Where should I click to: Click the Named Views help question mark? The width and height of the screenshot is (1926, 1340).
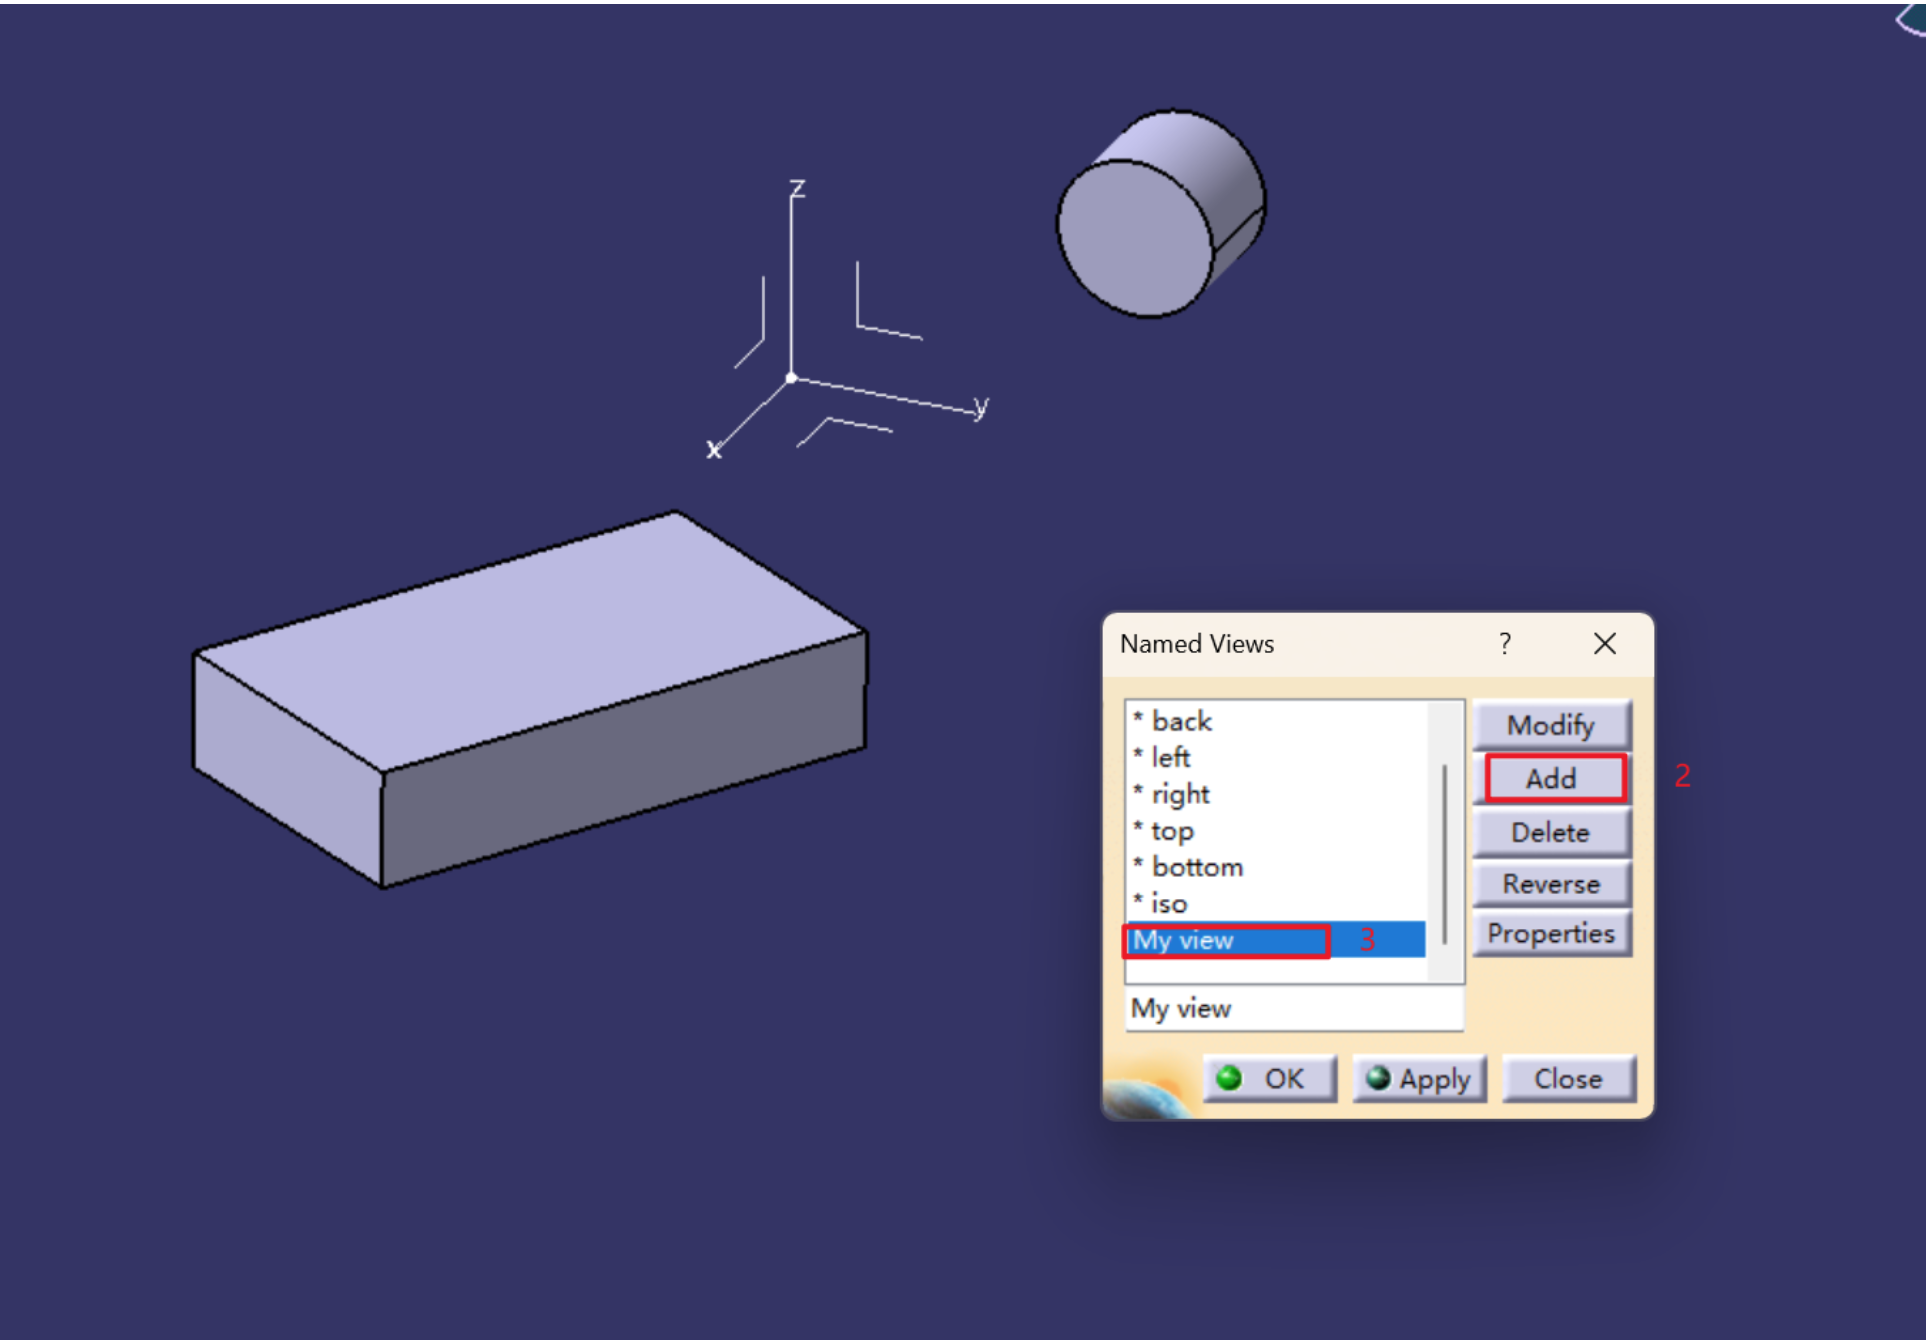(1505, 644)
